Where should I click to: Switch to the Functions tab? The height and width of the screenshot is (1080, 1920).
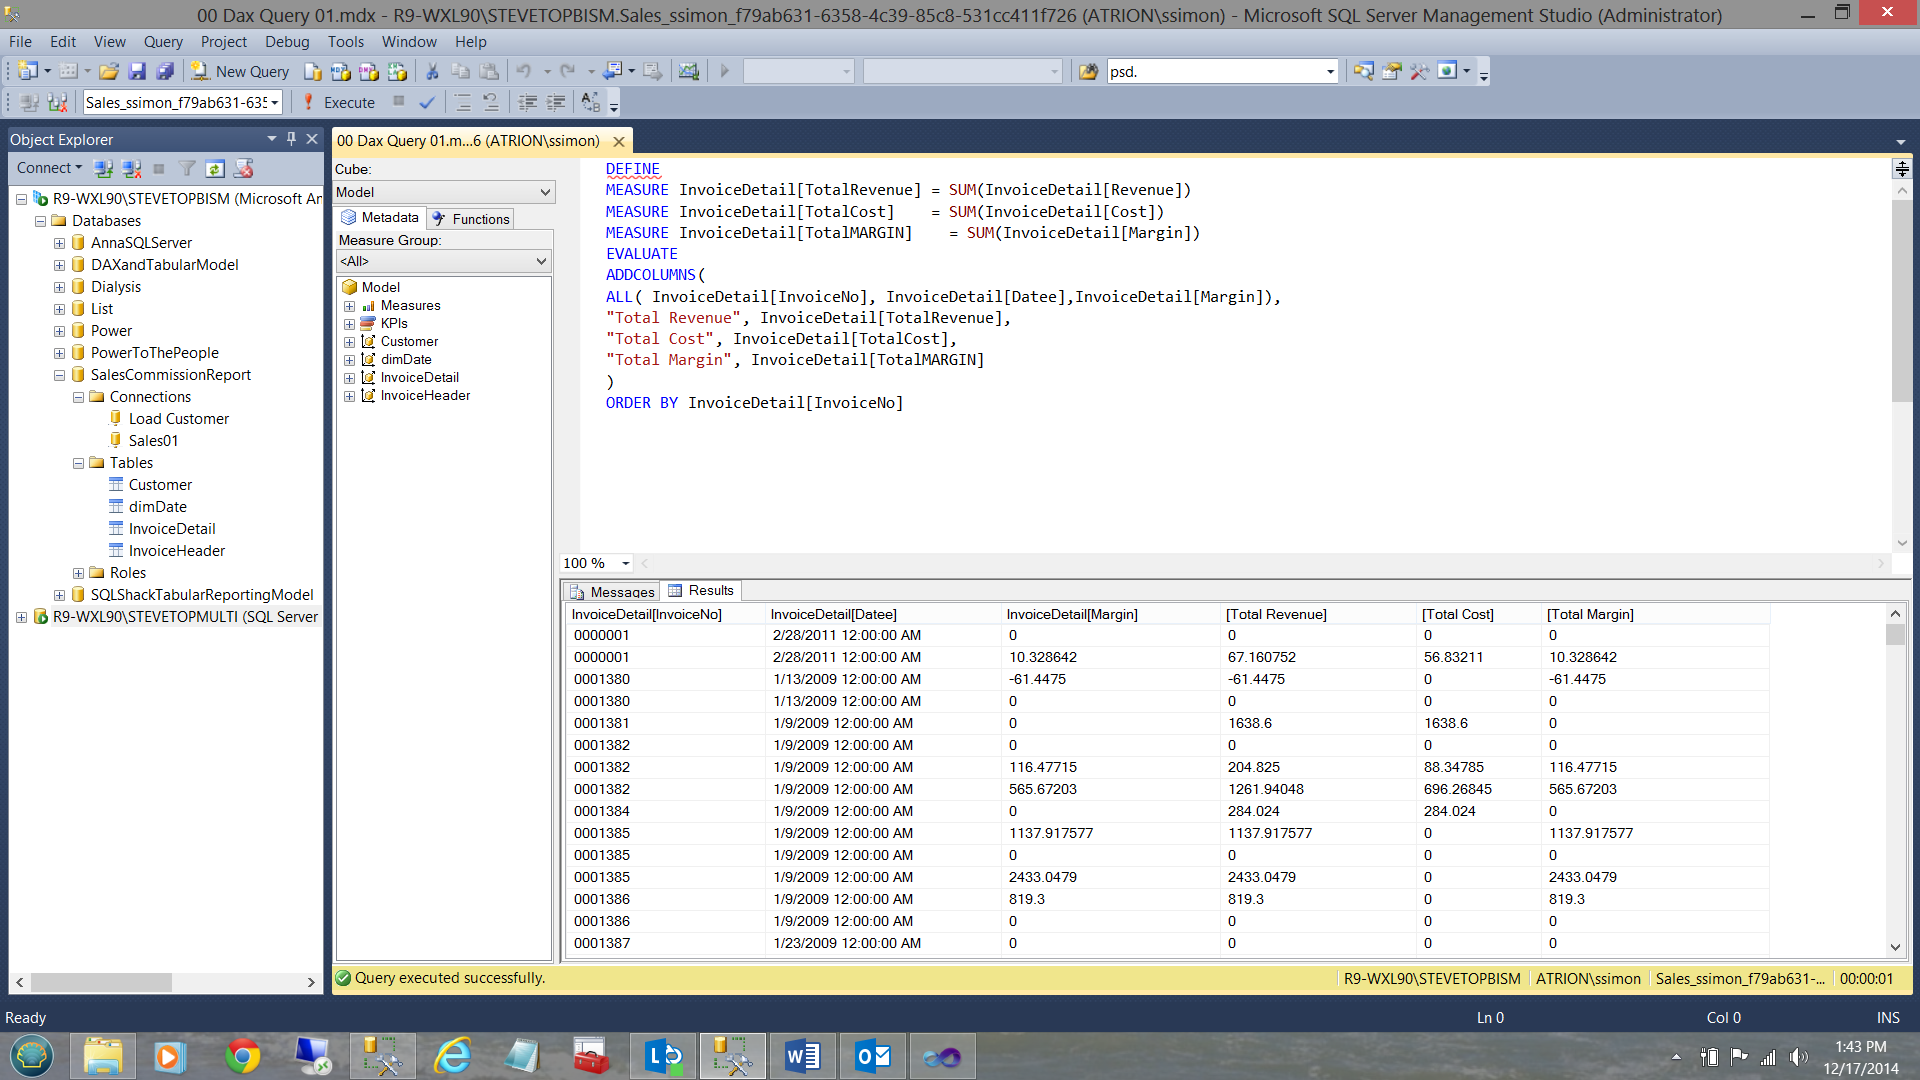[470, 219]
